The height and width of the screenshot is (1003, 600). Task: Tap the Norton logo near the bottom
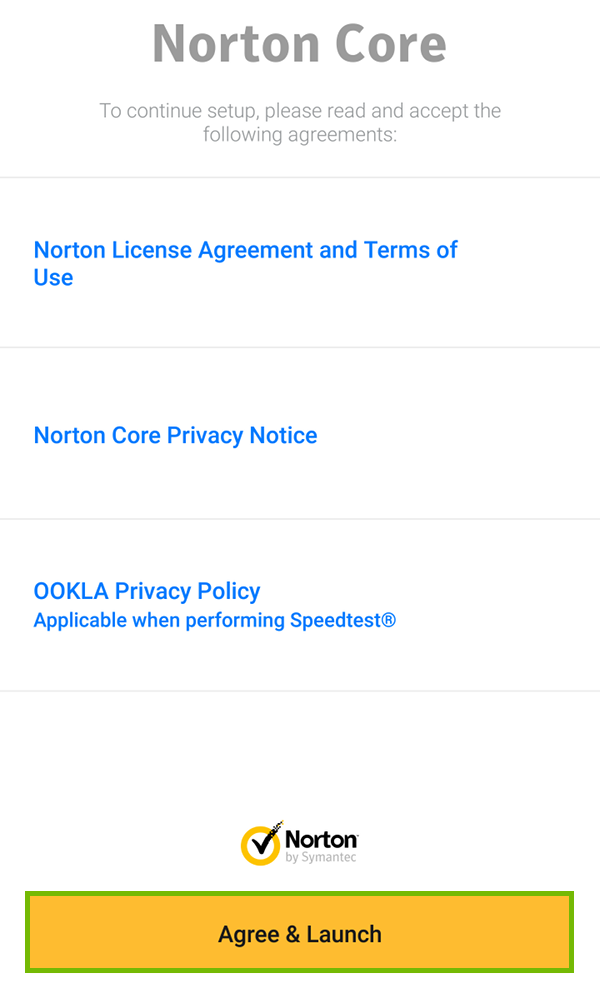pos(298,842)
